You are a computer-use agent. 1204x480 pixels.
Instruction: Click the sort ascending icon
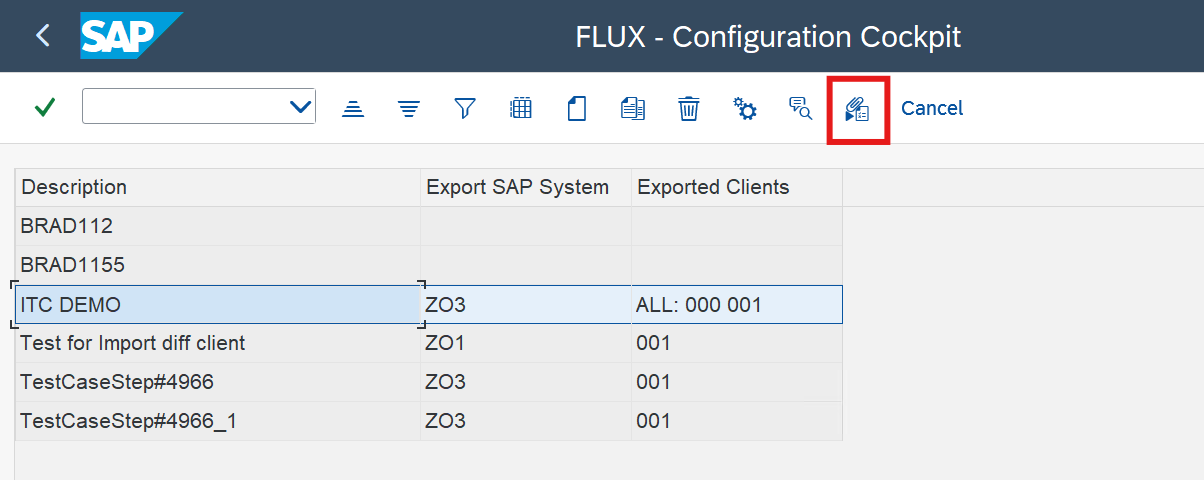tap(352, 108)
